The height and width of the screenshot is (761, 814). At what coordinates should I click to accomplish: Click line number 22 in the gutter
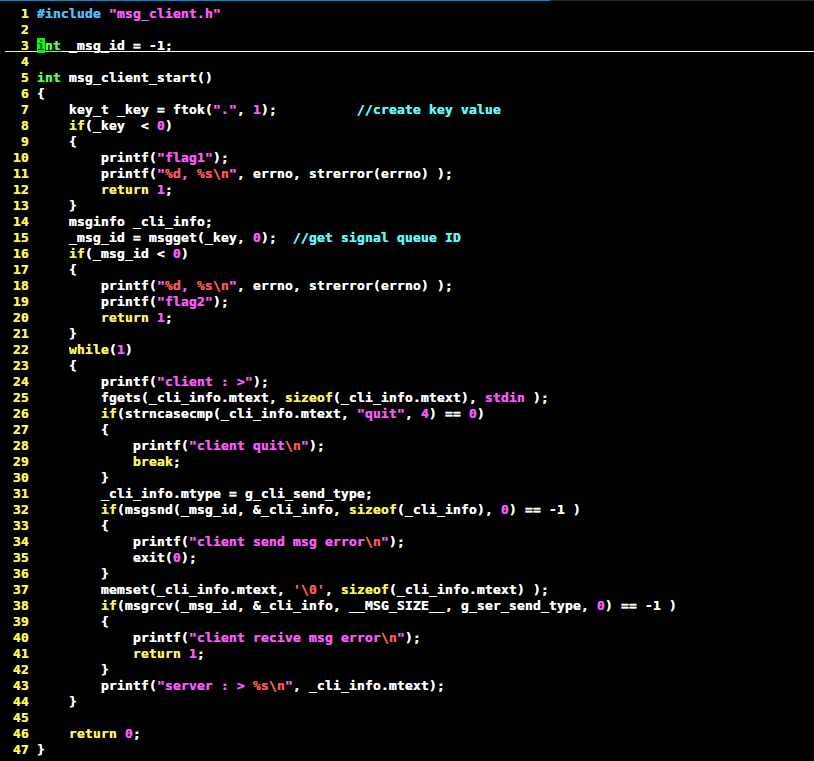[21, 350]
